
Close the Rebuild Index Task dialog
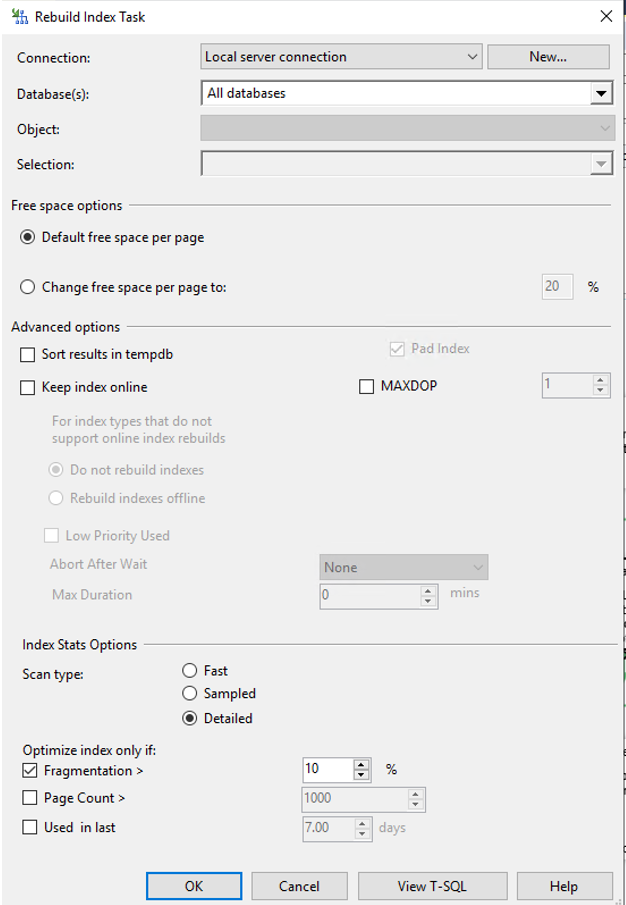click(x=605, y=16)
